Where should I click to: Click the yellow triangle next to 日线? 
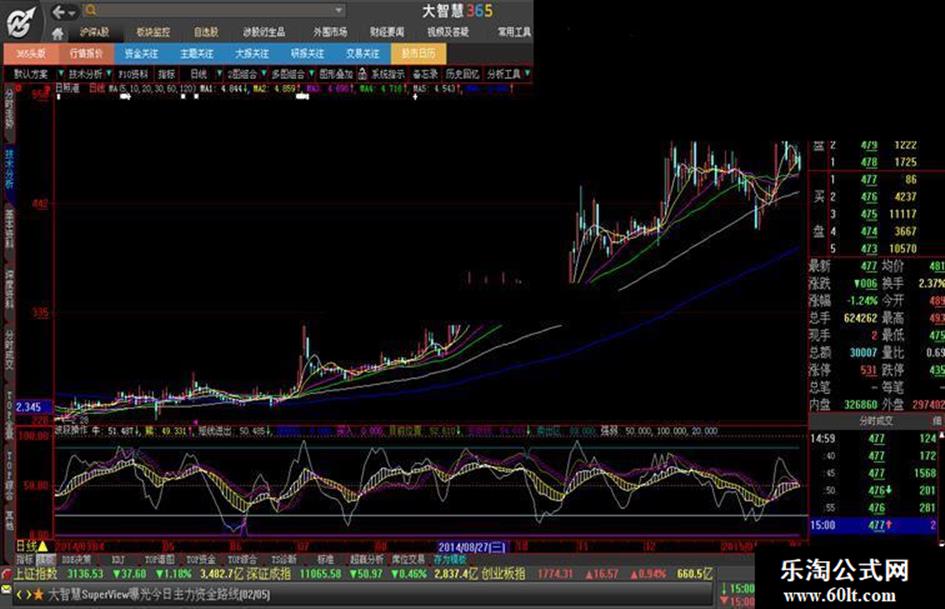43,547
